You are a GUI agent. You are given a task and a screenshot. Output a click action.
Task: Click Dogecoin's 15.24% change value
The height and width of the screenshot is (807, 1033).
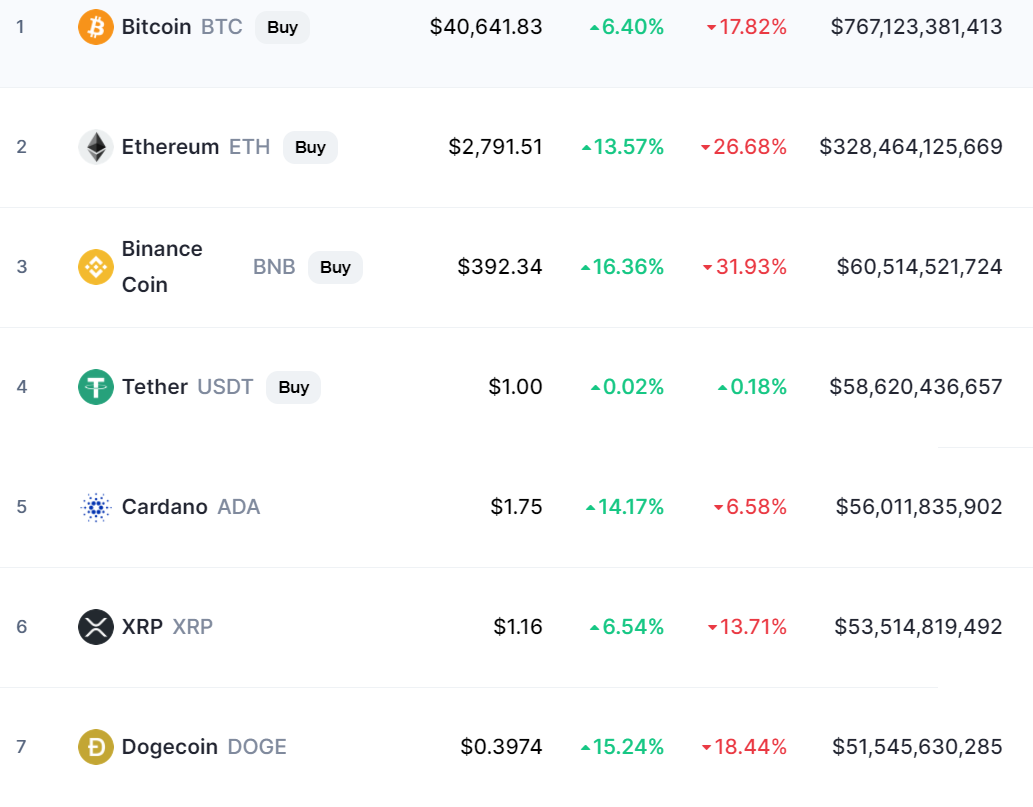(622, 746)
